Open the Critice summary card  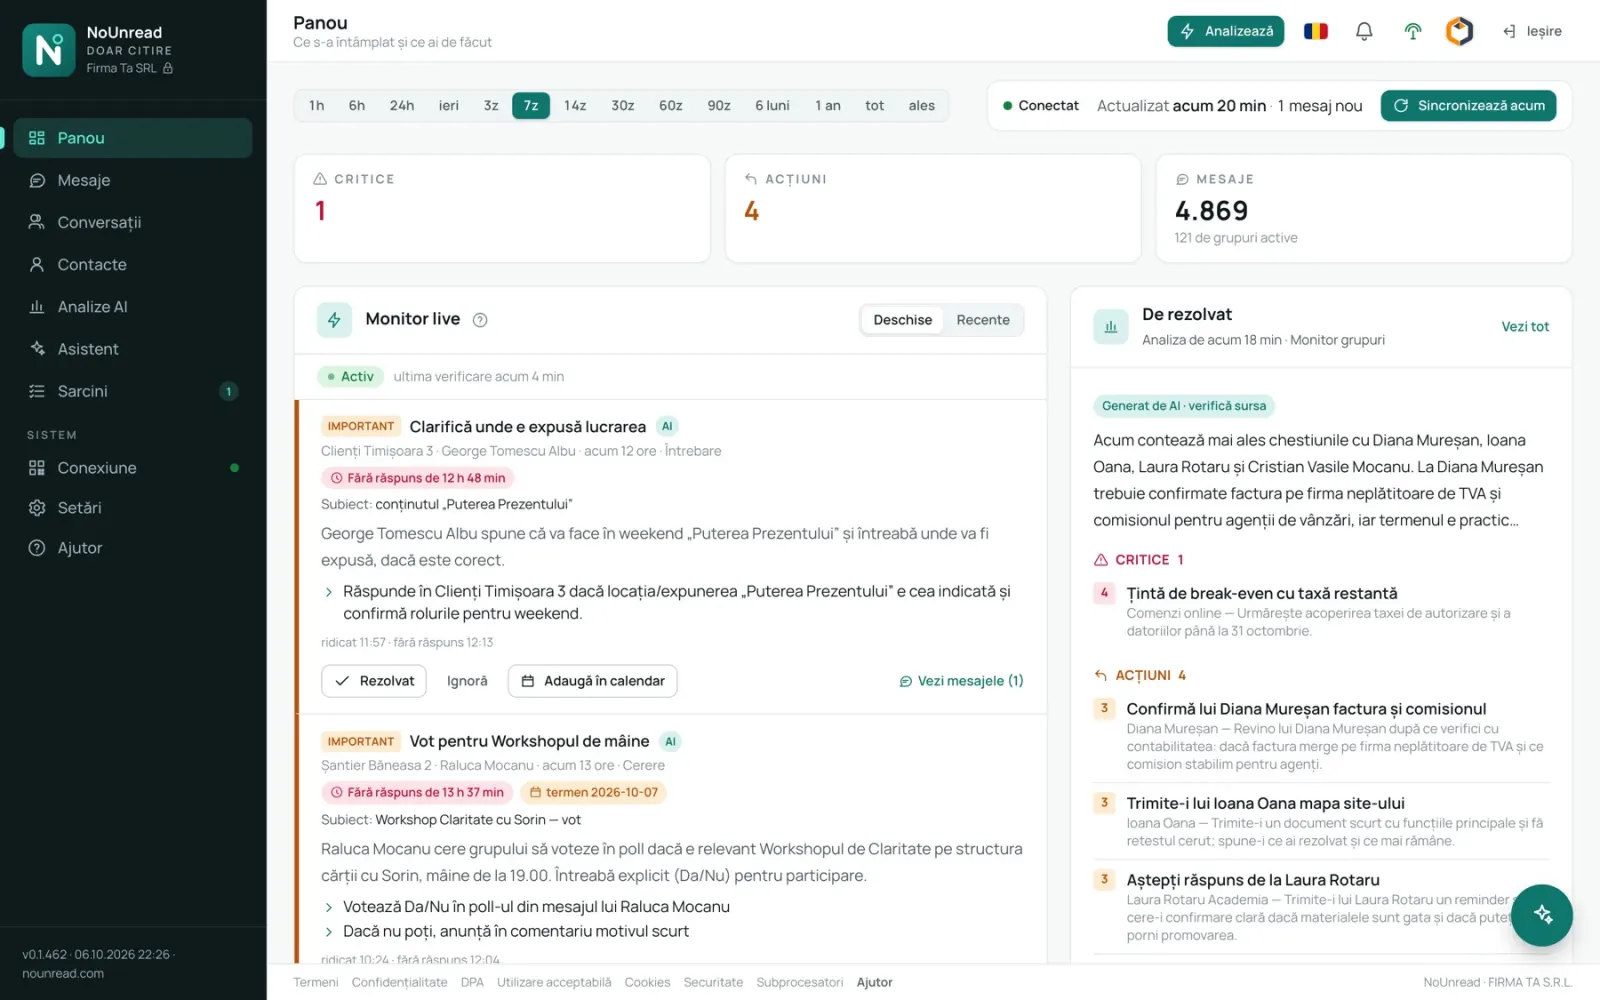pyautogui.click(x=502, y=208)
